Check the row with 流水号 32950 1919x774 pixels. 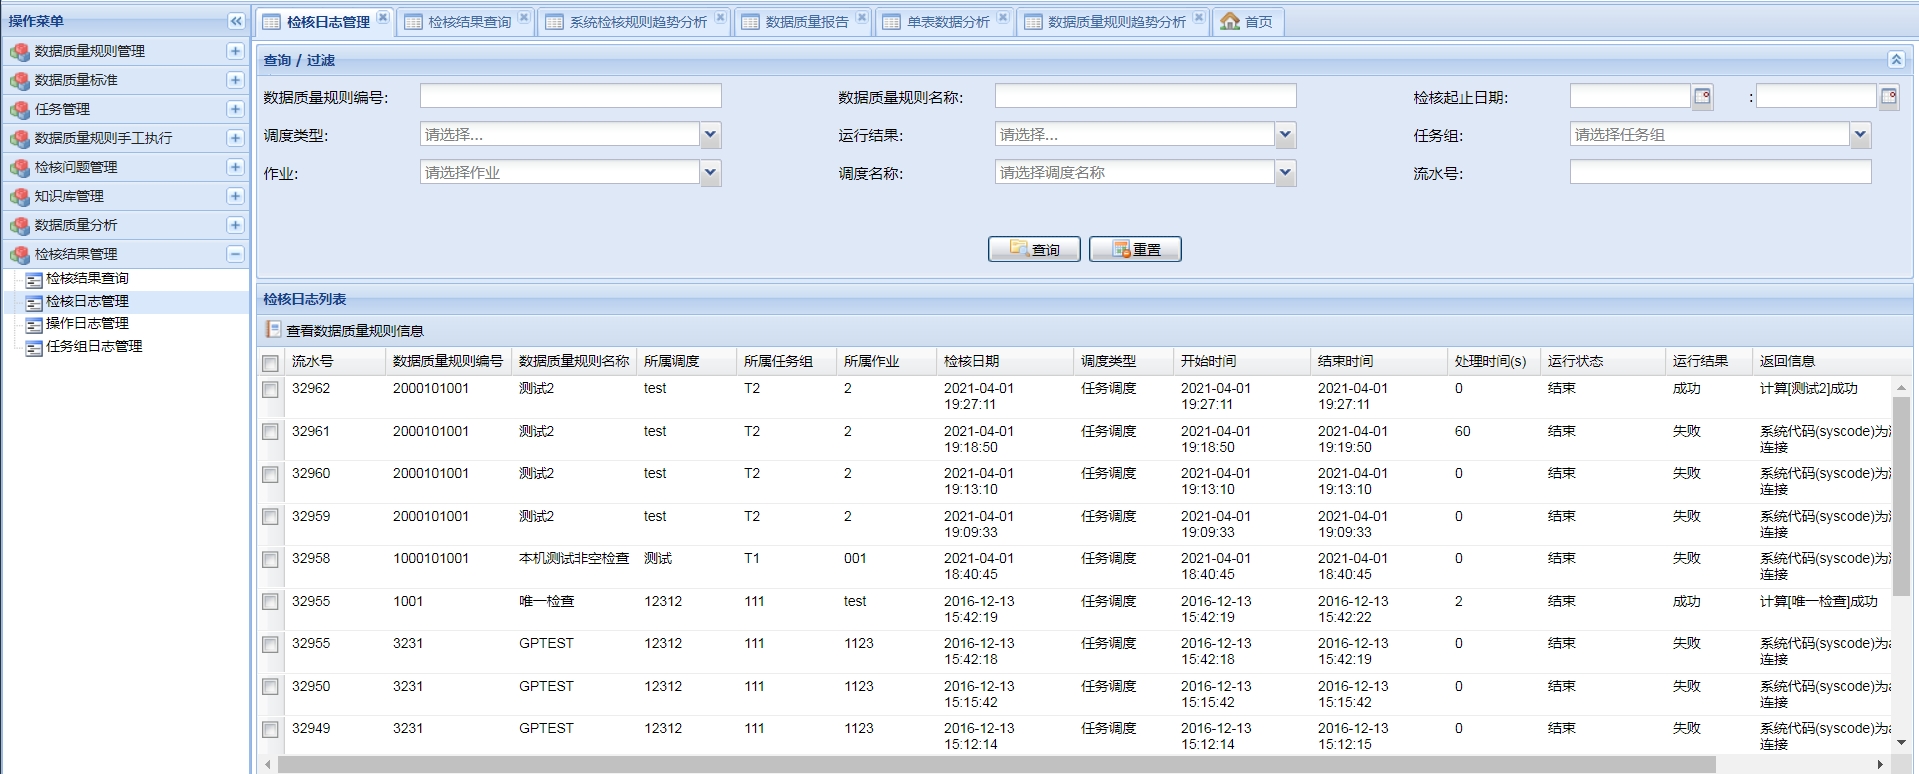[x=270, y=687]
